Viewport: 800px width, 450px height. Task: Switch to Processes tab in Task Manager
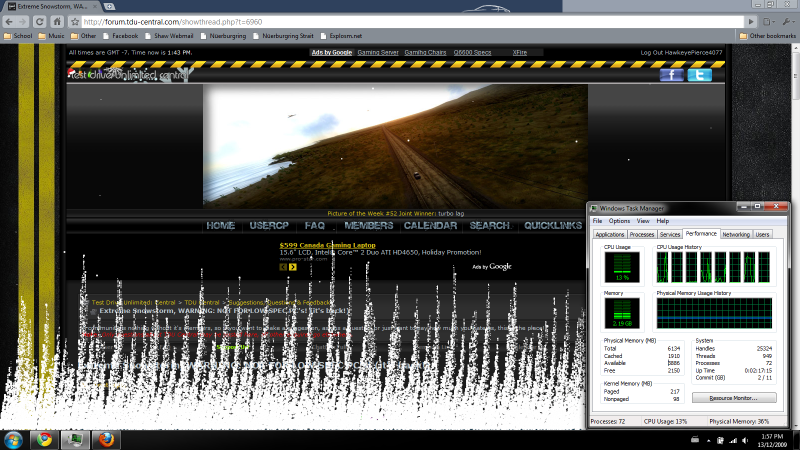(x=642, y=234)
